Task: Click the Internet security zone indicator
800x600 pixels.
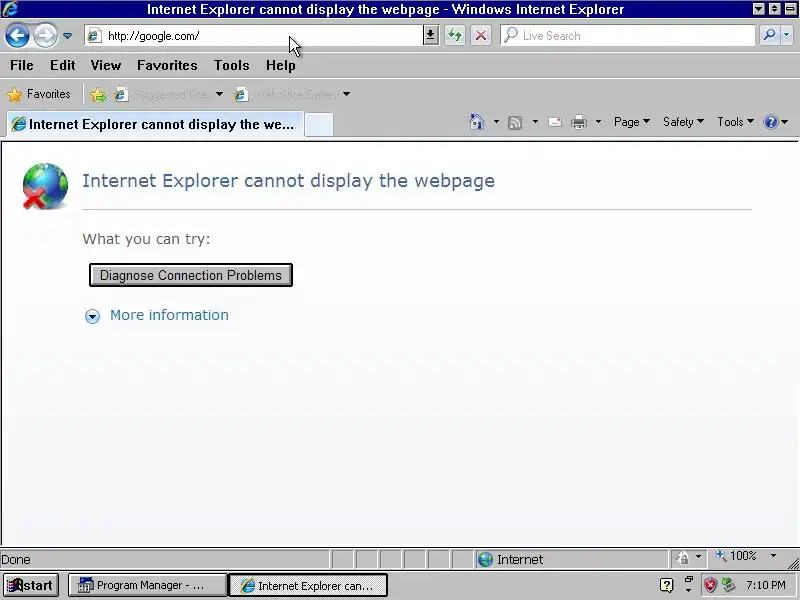Action: 570,560
